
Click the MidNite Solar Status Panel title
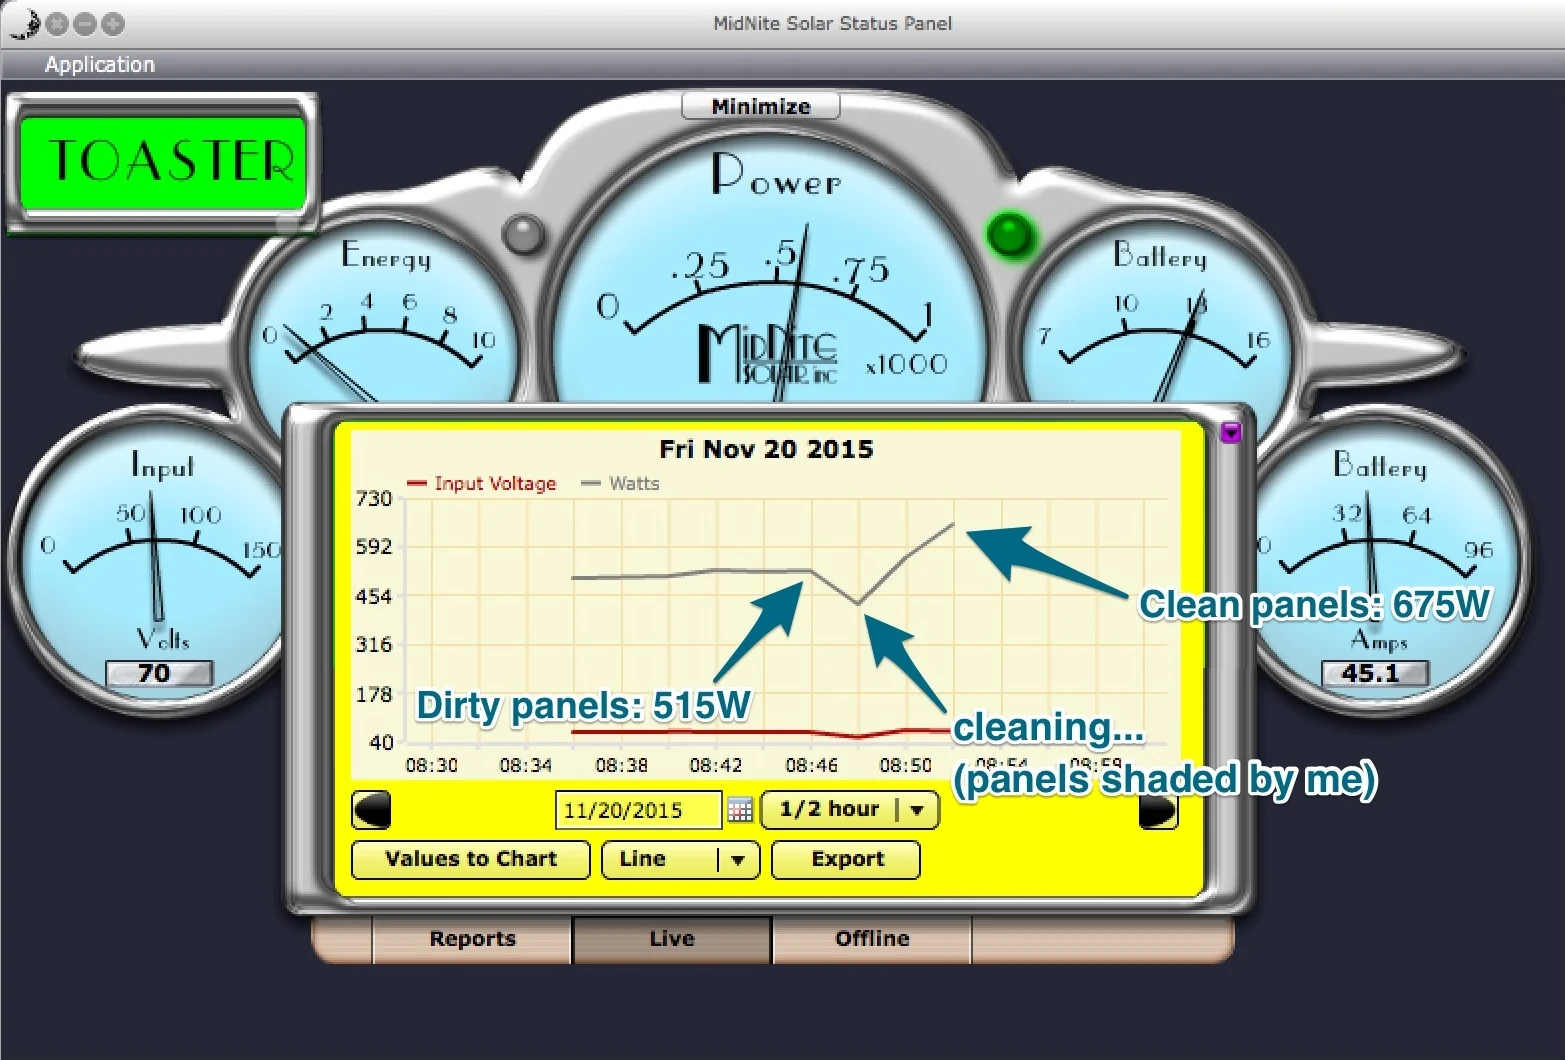click(832, 23)
